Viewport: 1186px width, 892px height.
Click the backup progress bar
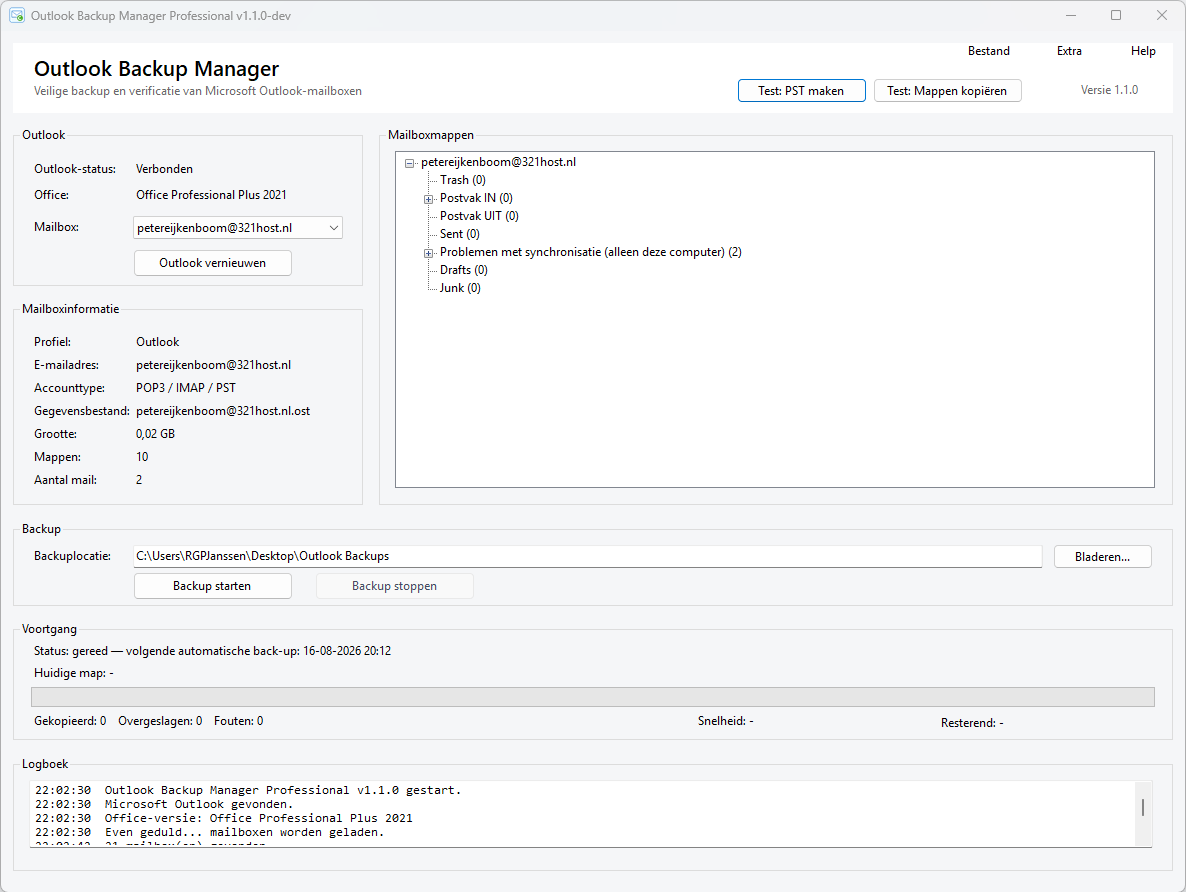pos(593,697)
